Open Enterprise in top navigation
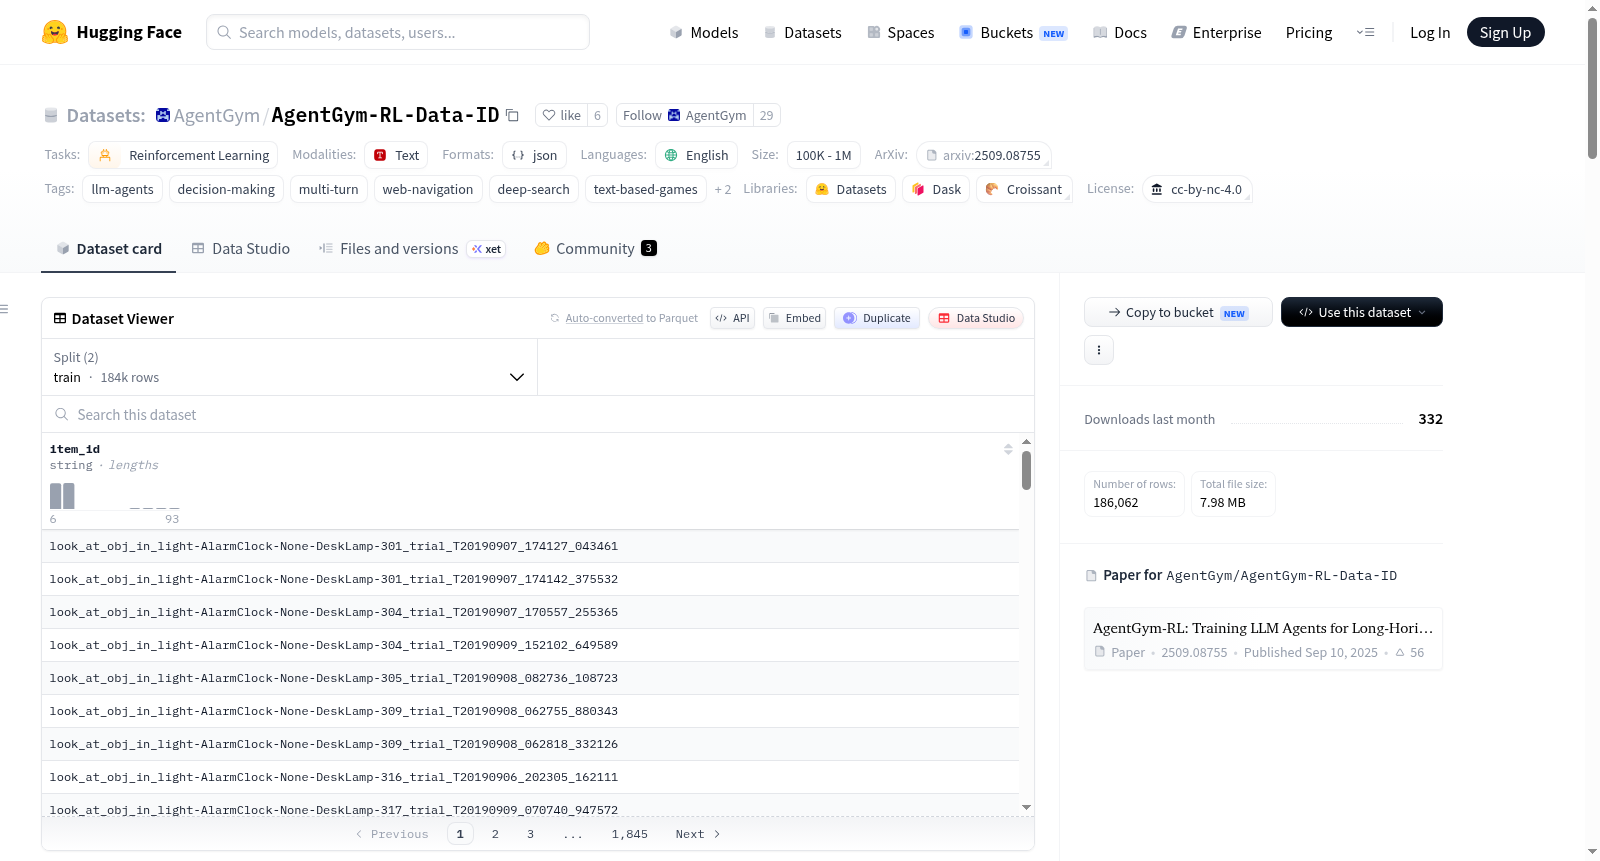1600x861 pixels. click(x=1216, y=32)
